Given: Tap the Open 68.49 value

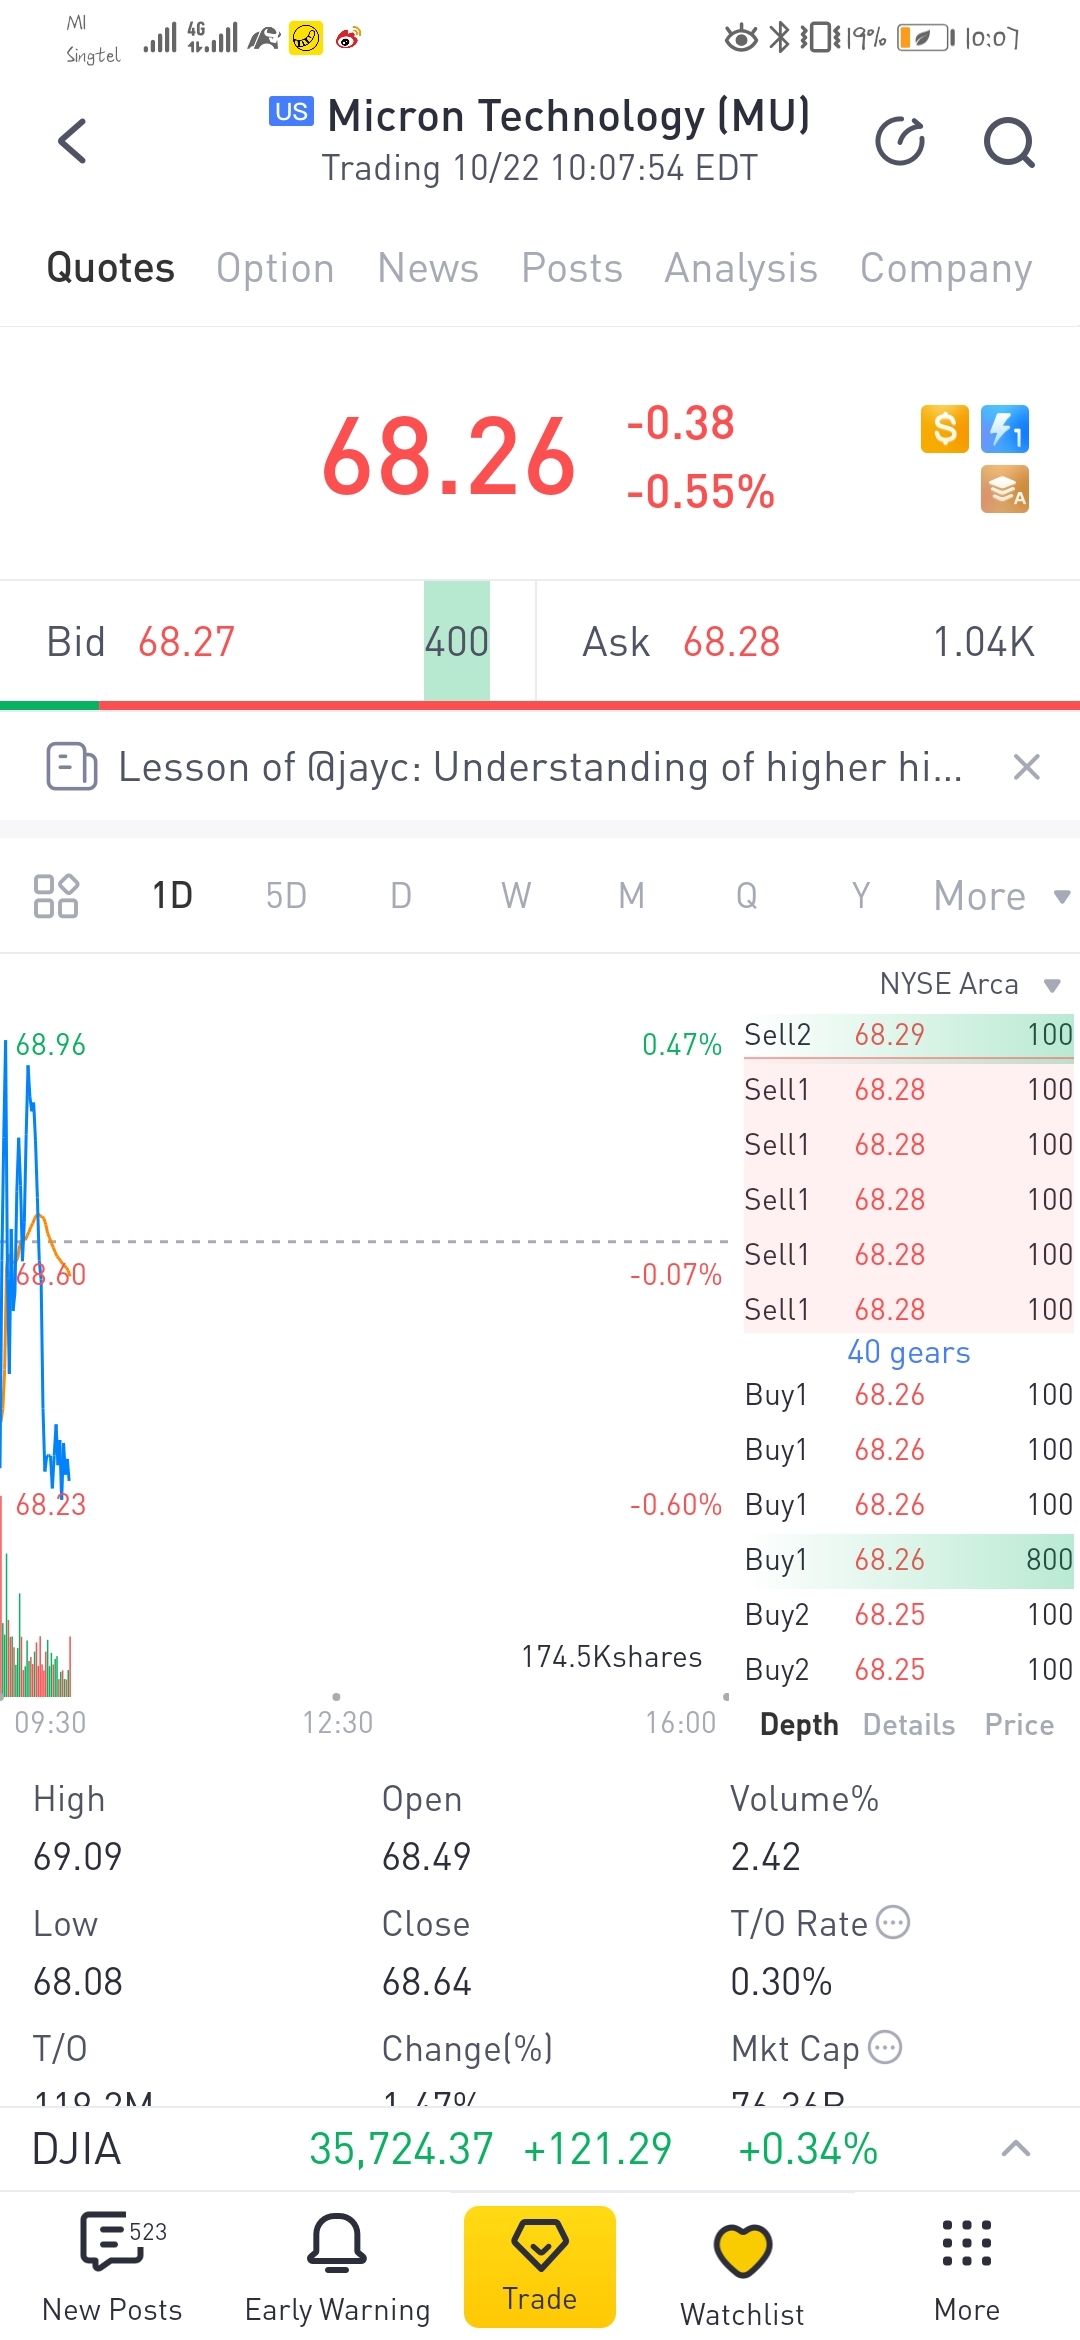Looking at the screenshot, I should 426,1857.
